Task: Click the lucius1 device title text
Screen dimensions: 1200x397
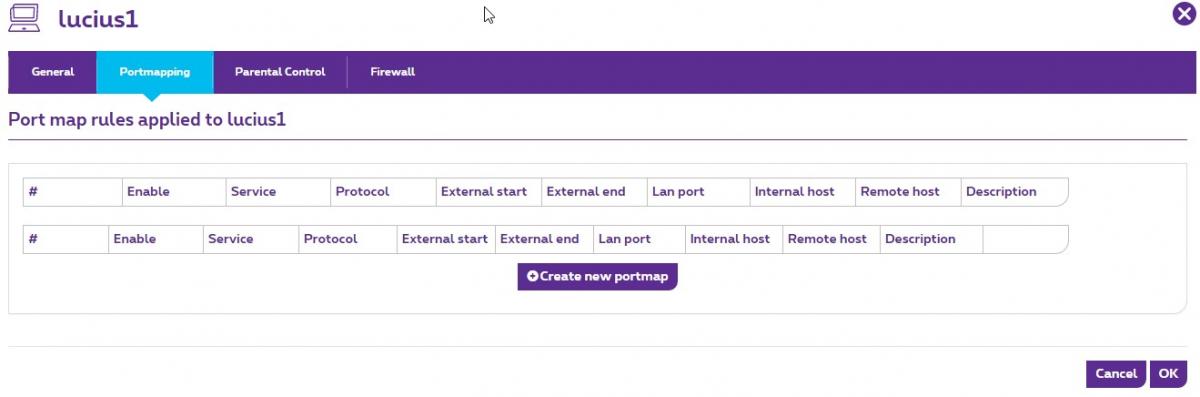Action: pyautogui.click(x=98, y=18)
